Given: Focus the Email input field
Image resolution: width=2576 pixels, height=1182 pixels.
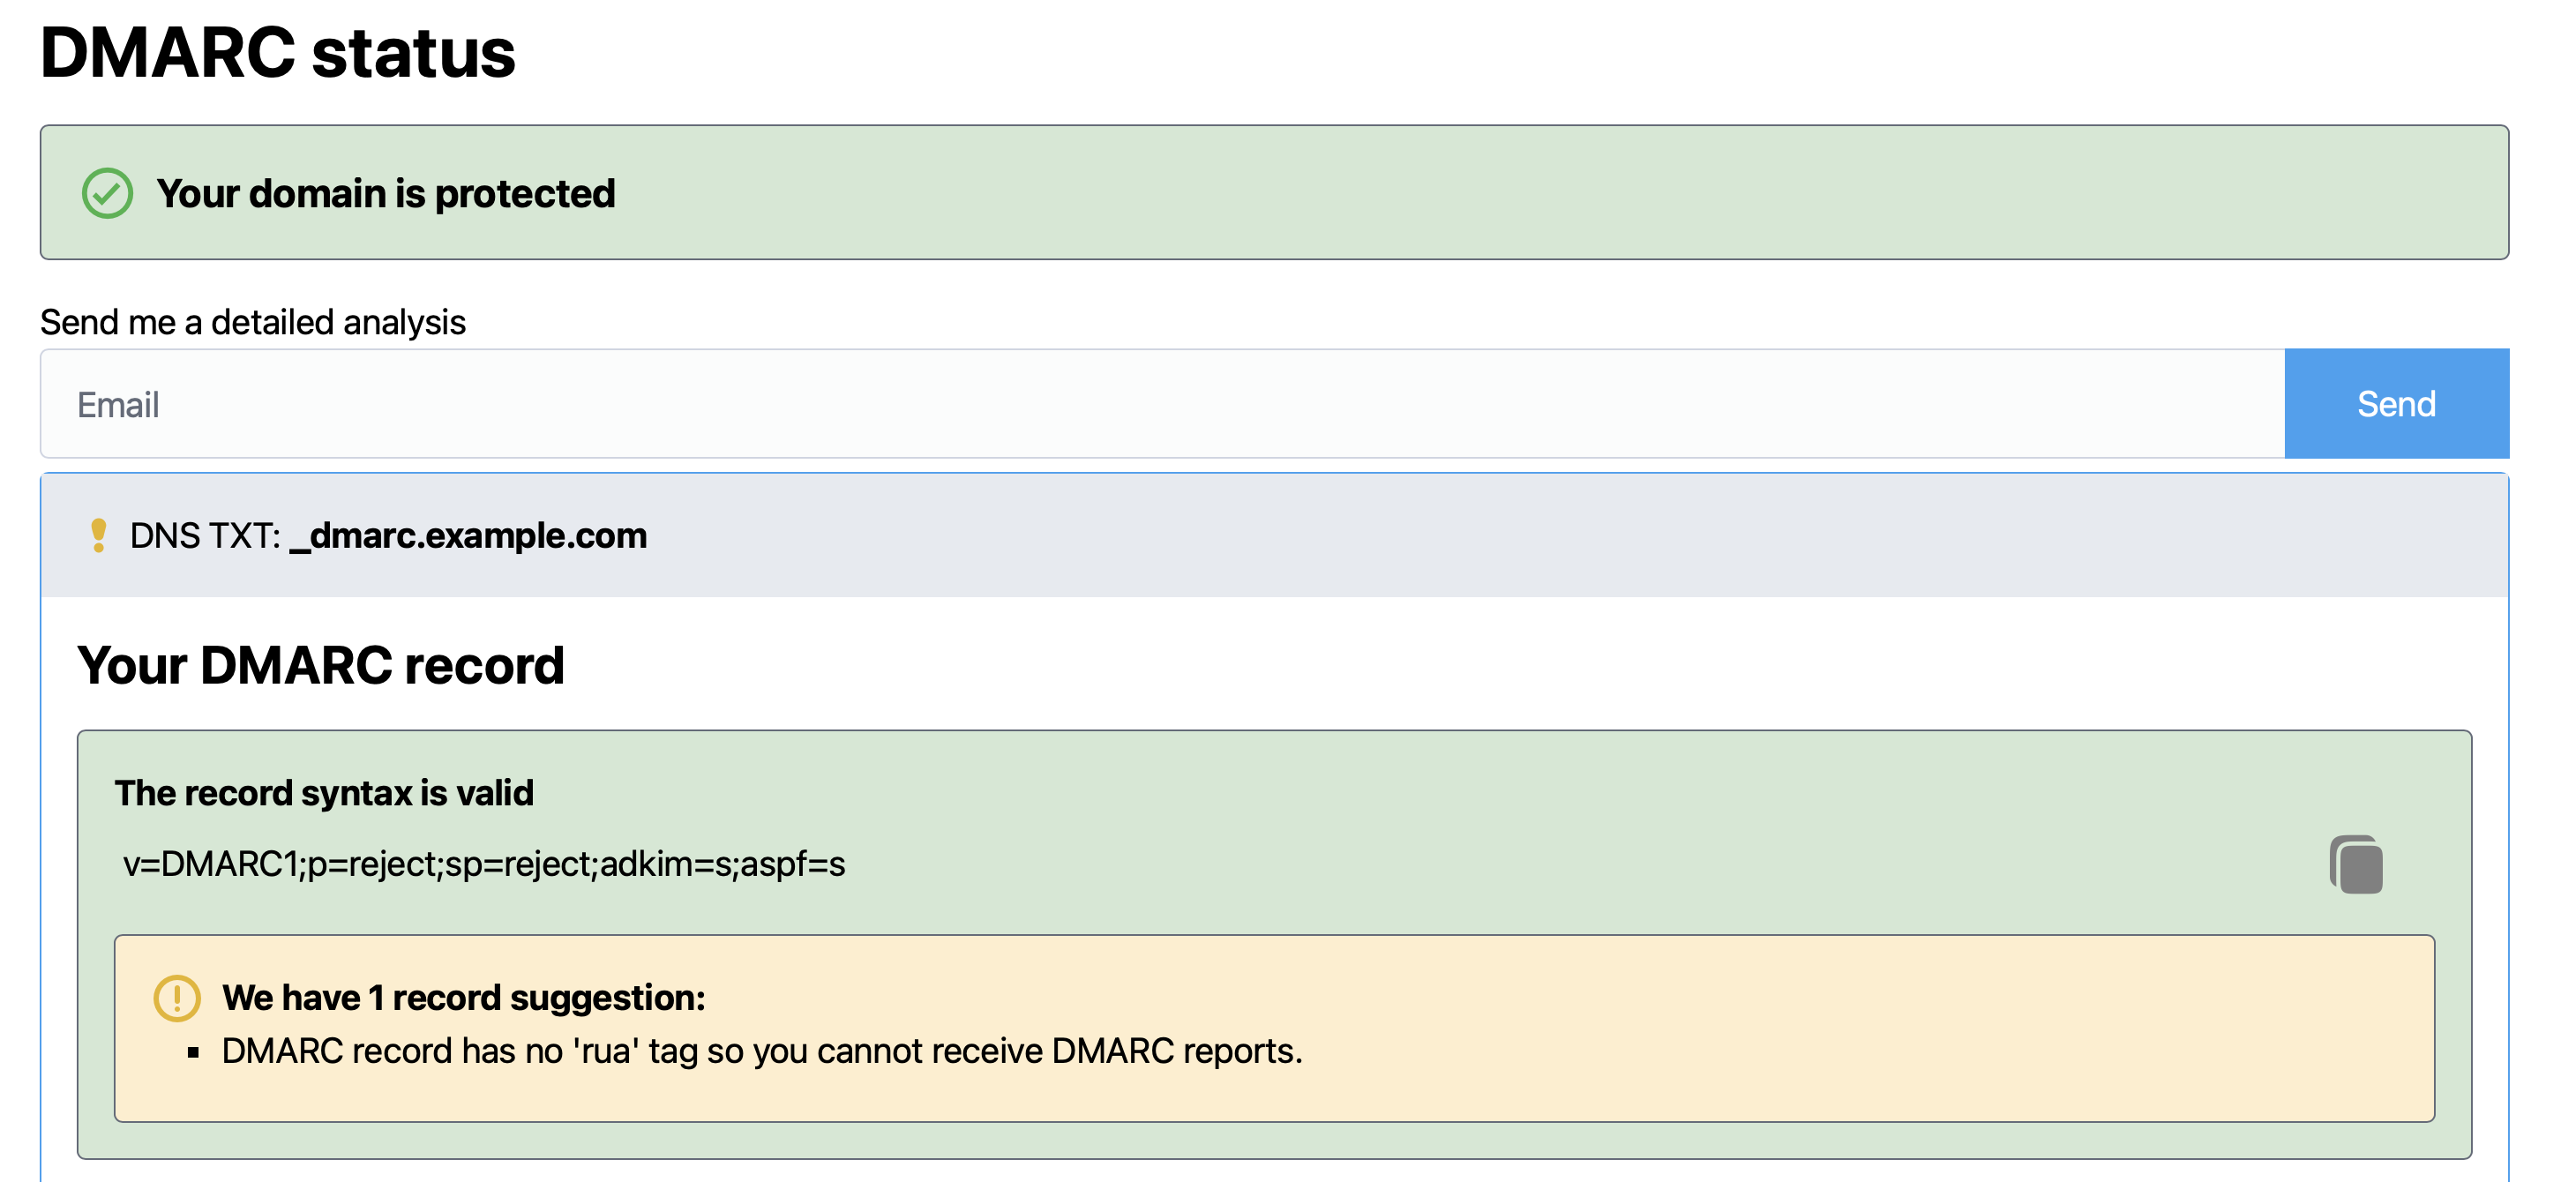Looking at the screenshot, I should click(1160, 404).
